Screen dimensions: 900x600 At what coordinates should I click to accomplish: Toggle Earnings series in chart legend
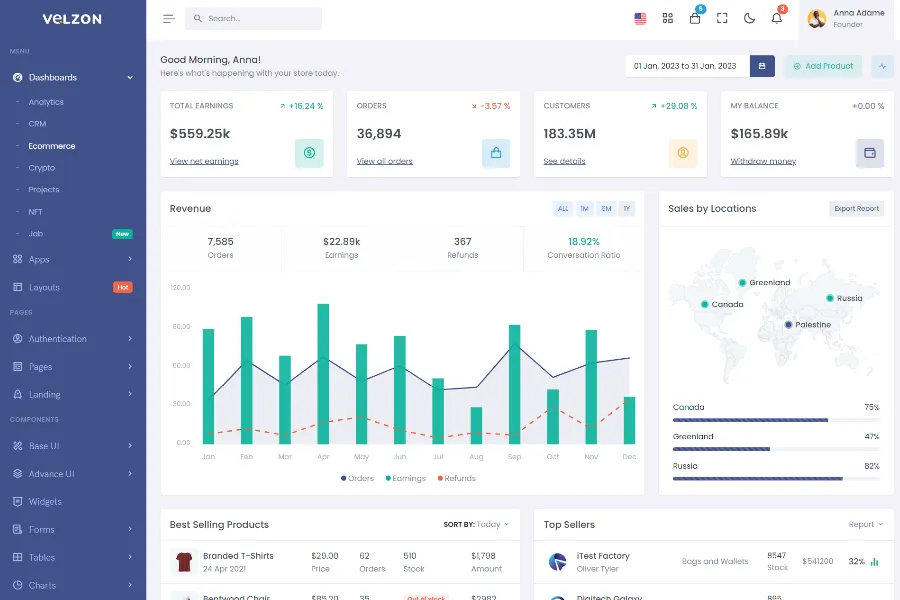(x=406, y=478)
